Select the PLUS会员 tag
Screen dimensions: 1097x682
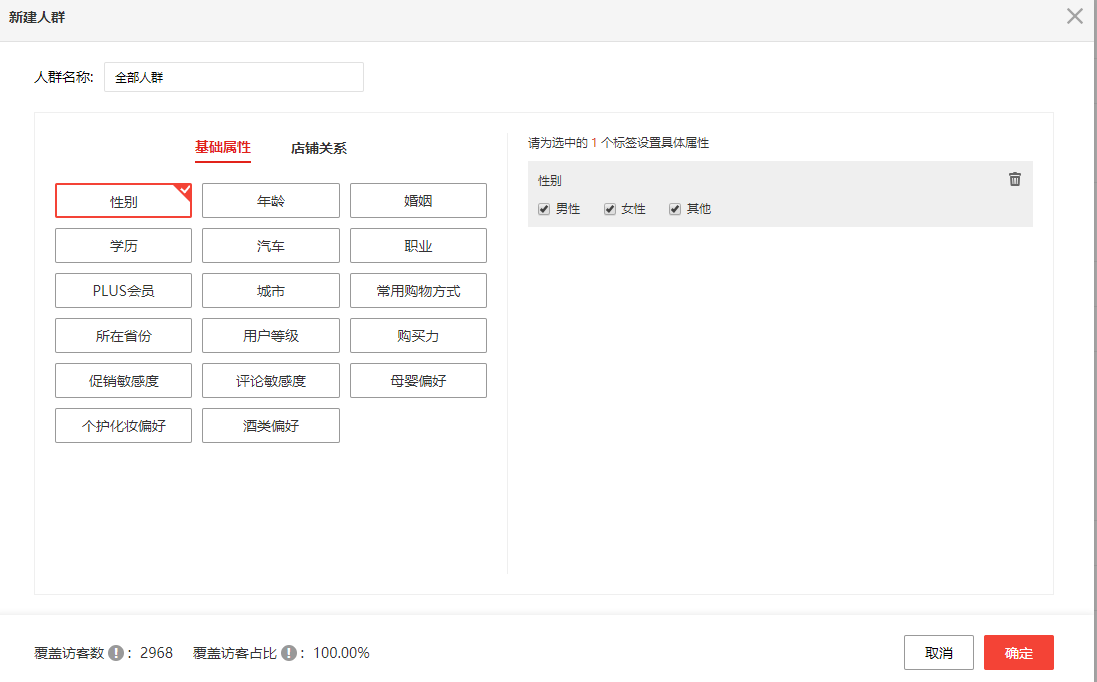(123, 291)
